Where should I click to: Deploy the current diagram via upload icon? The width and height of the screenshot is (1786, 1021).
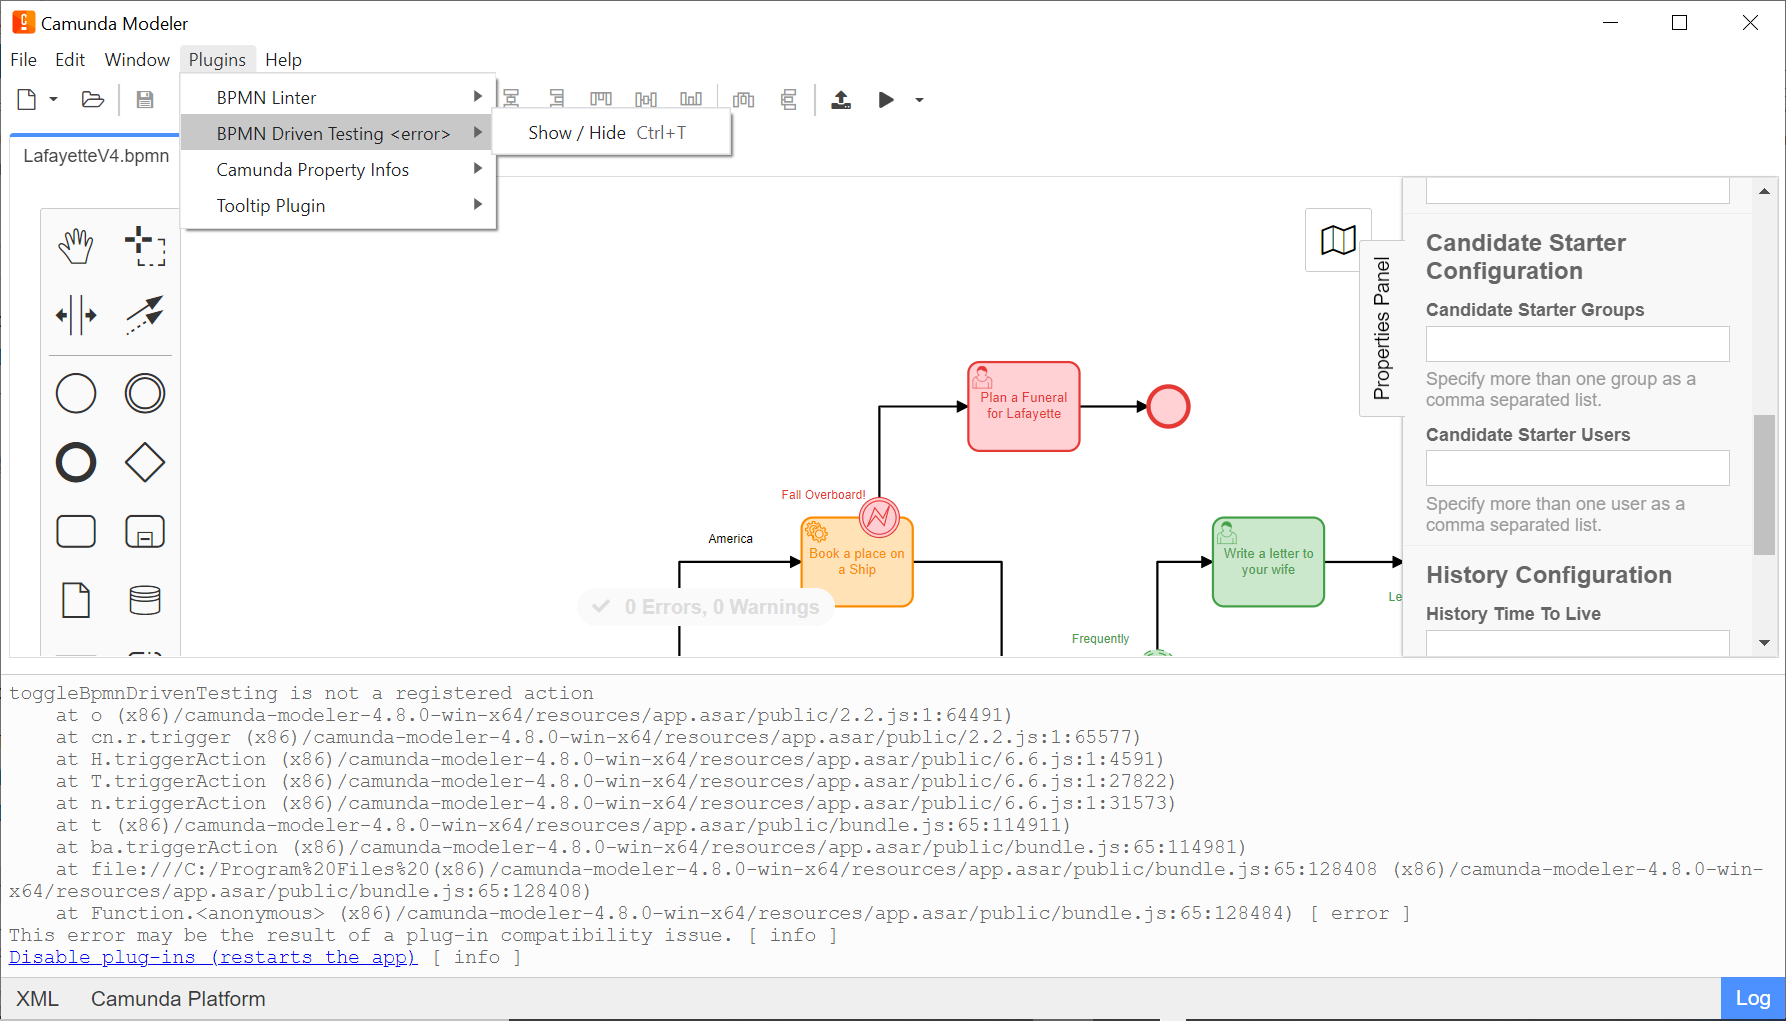841,99
